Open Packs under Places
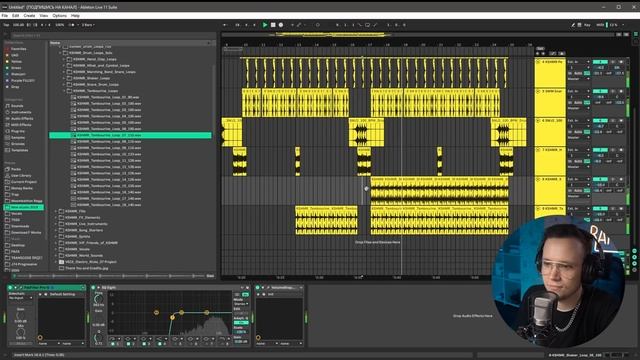This screenshot has height=360, width=640. pyautogui.click(x=16, y=169)
